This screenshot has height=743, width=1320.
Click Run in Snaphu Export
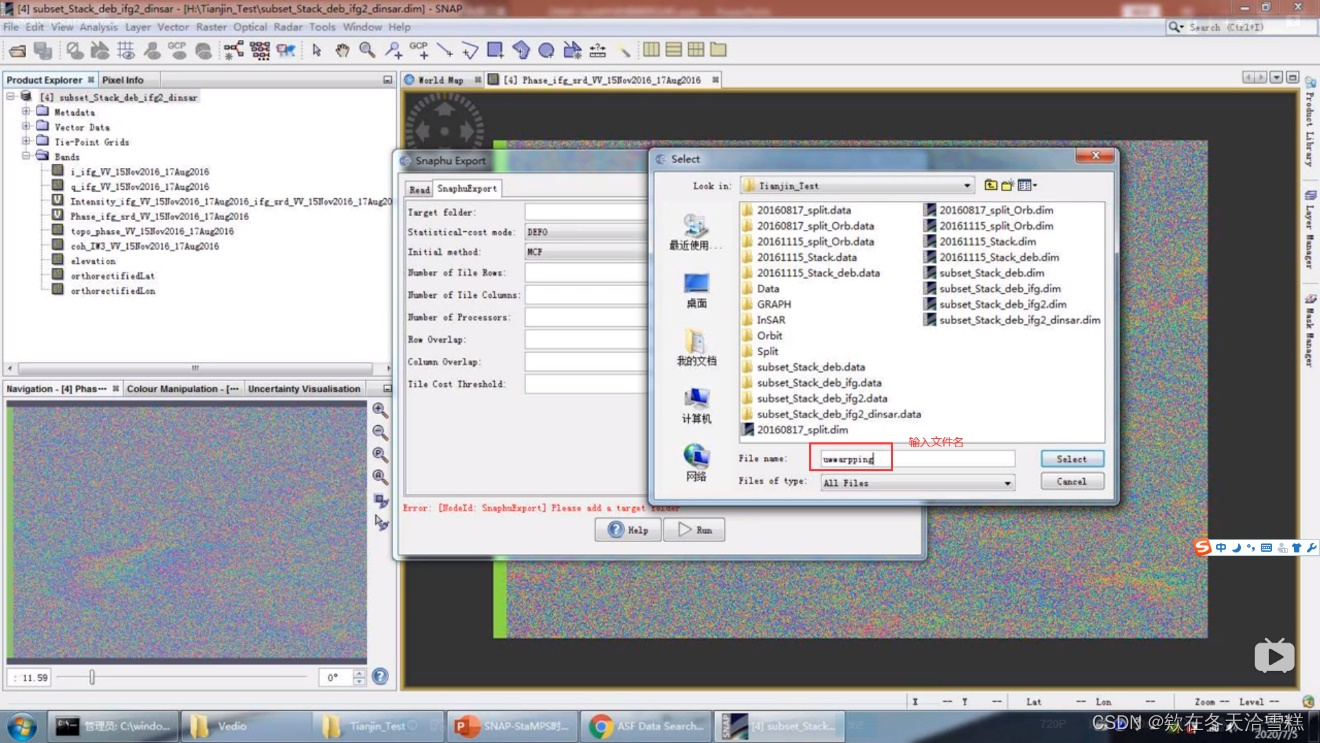[x=694, y=530]
